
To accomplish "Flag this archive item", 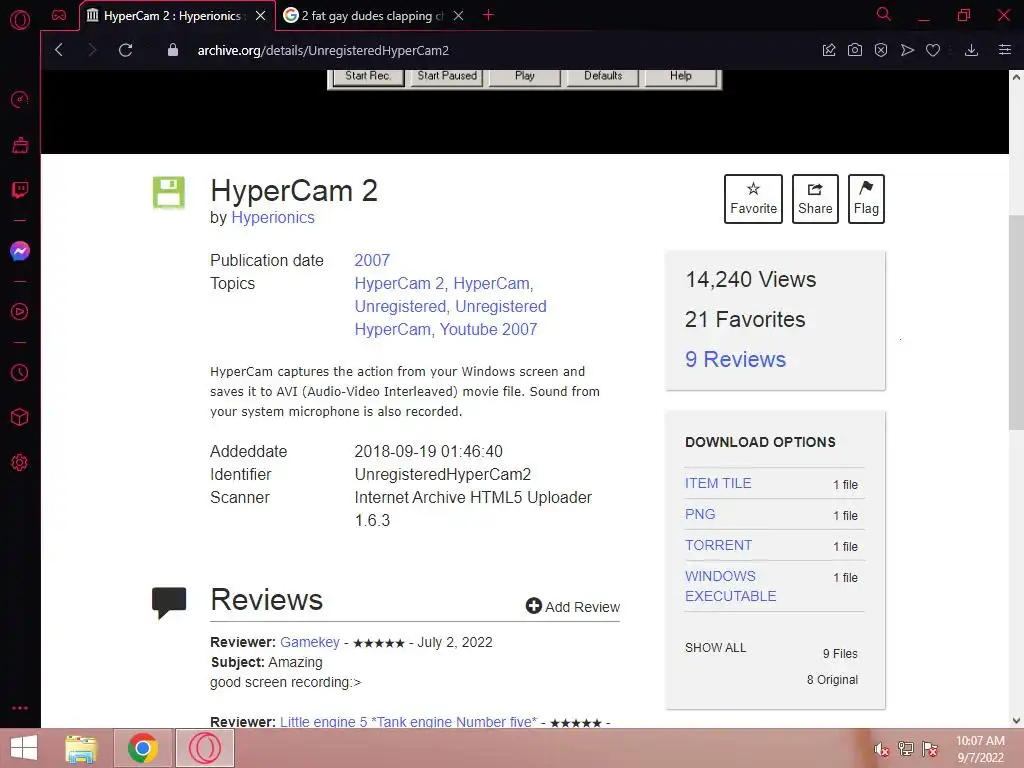I will click(x=866, y=199).
